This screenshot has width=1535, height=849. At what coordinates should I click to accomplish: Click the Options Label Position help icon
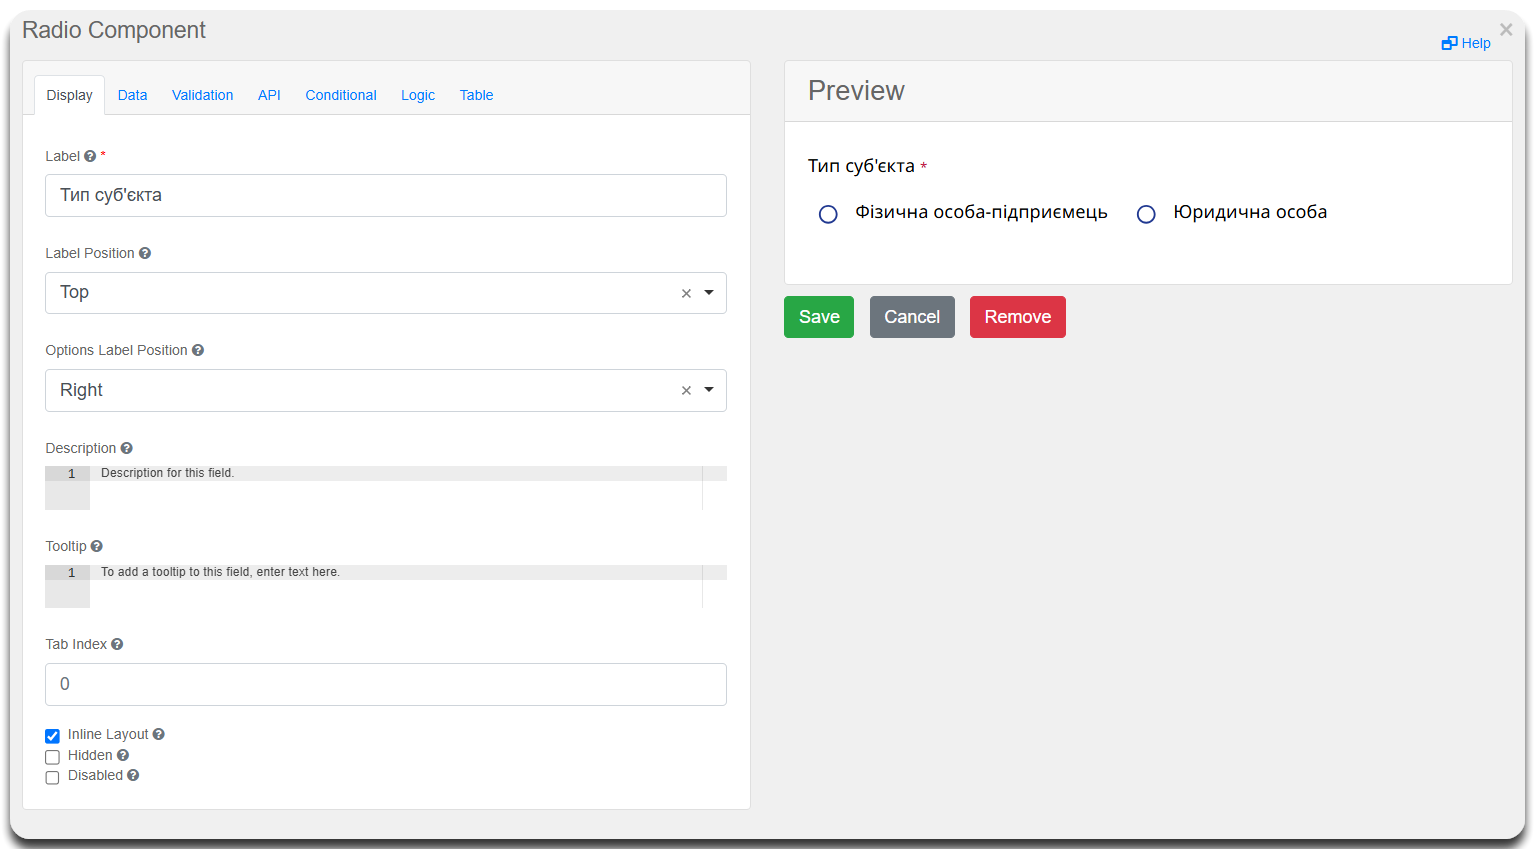click(198, 350)
